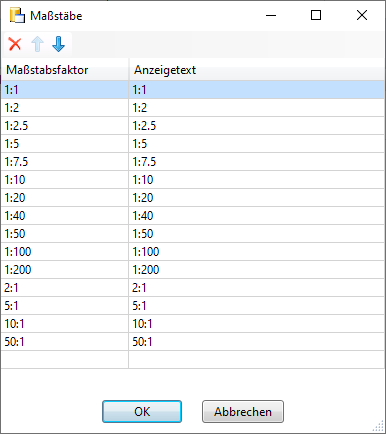This screenshot has width=386, height=434.
Task: Click the 1:100 Anzeigetext cell
Action: 256,252
